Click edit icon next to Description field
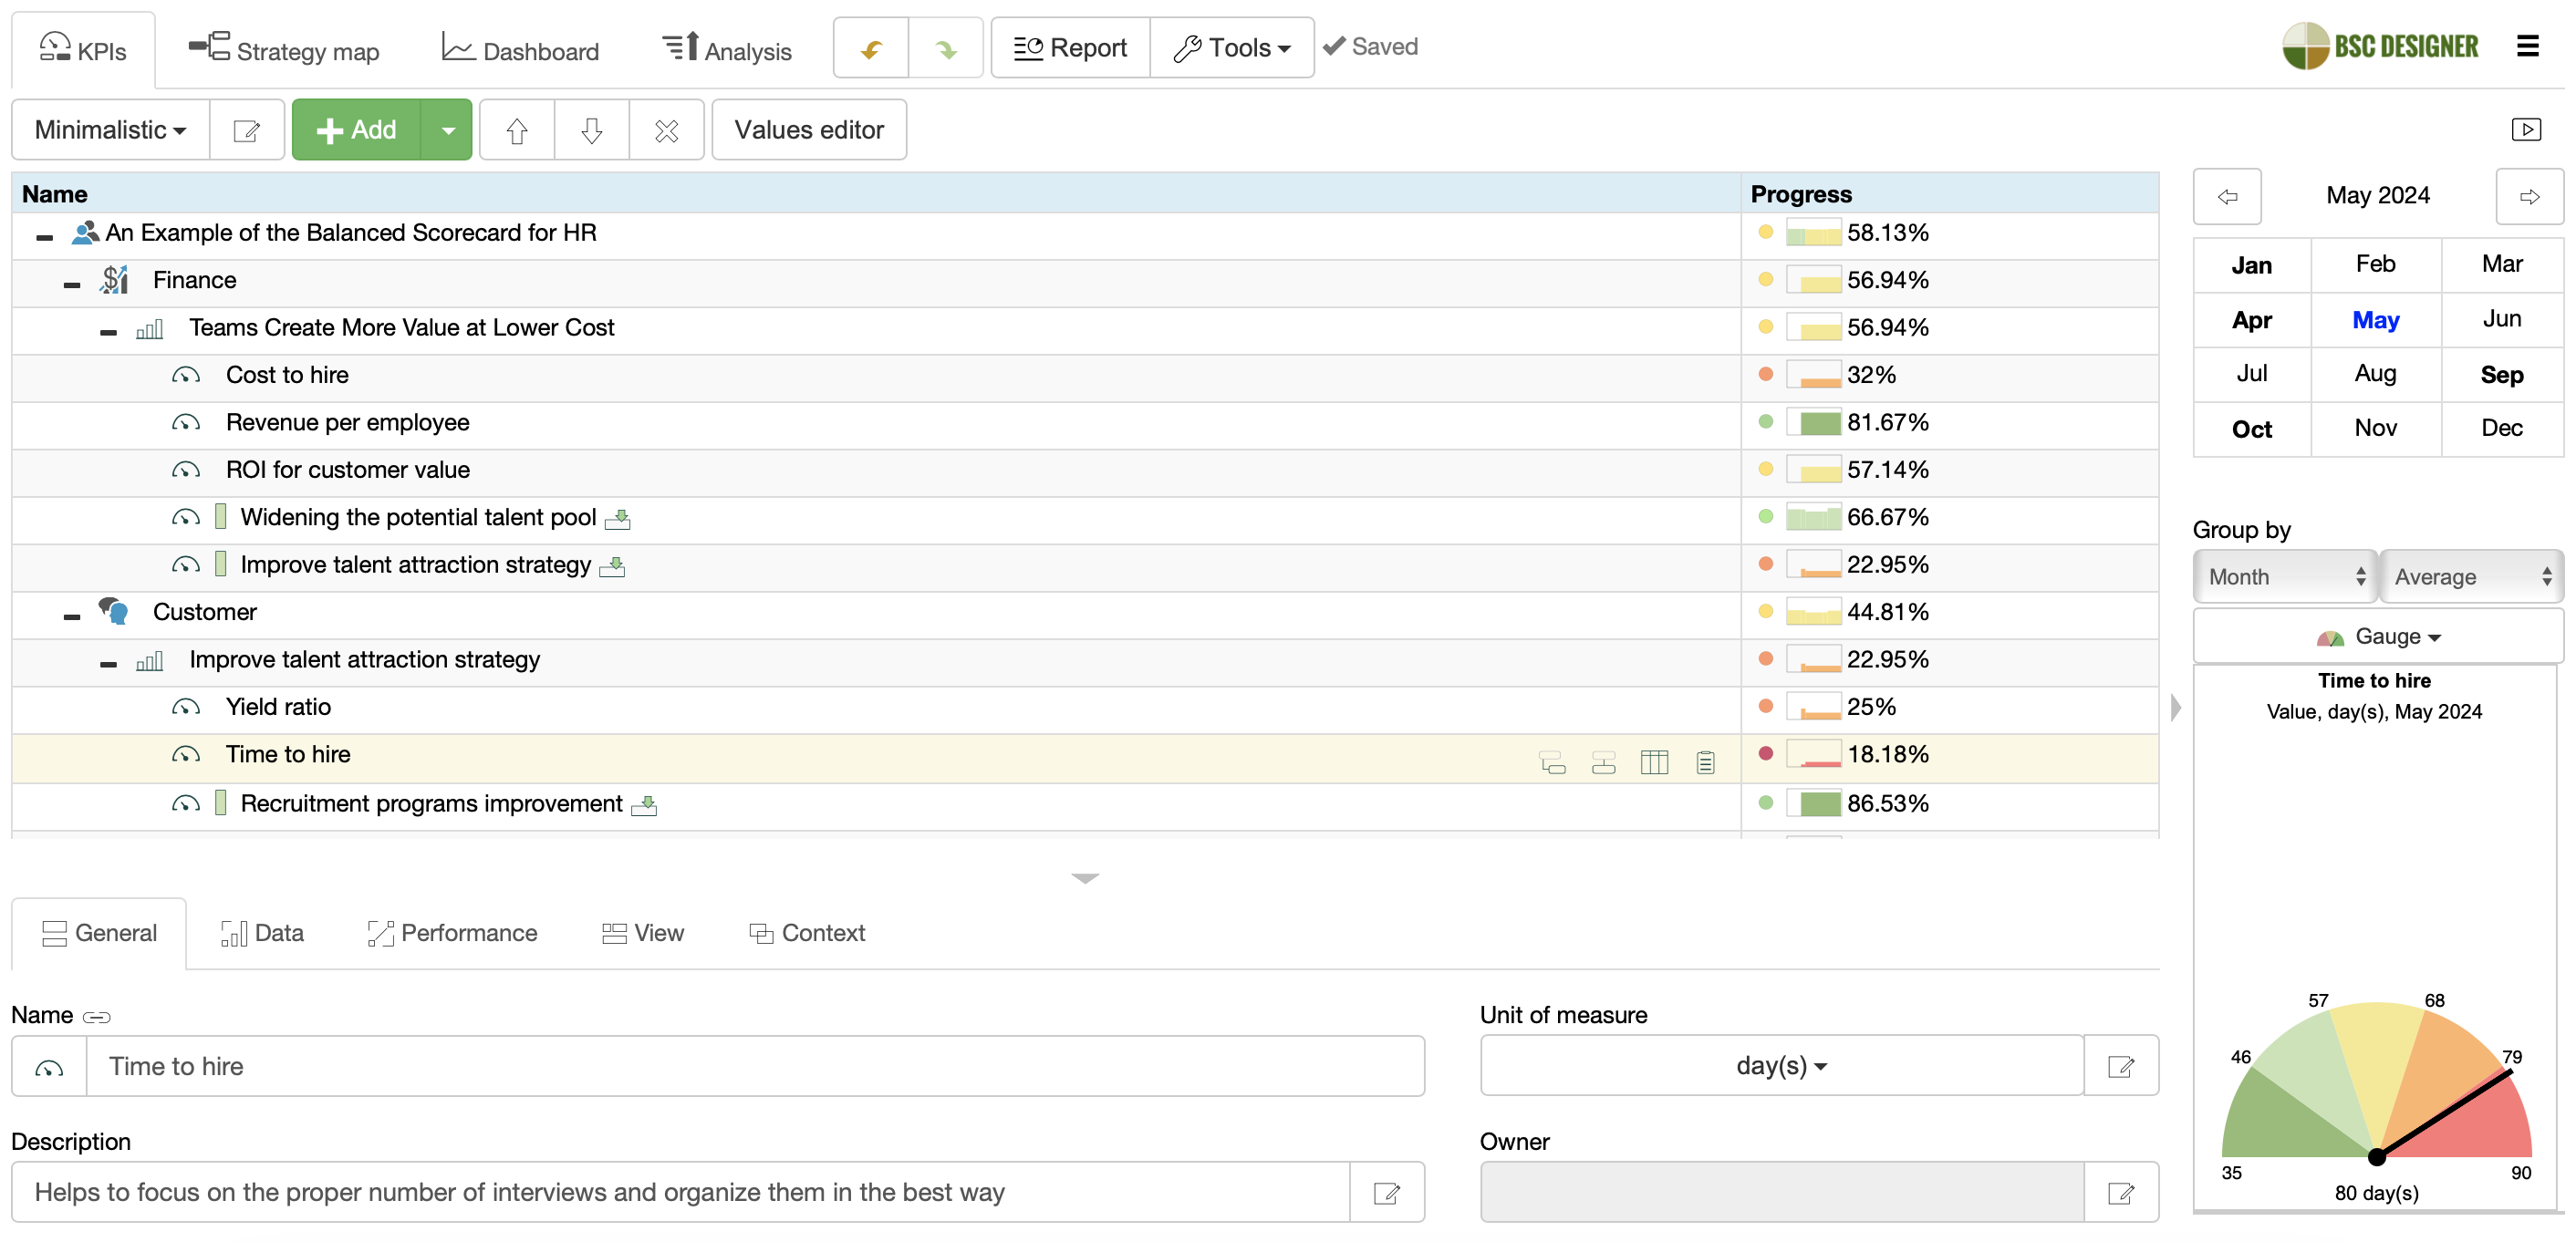The height and width of the screenshot is (1242, 2576). pyautogui.click(x=1386, y=1192)
